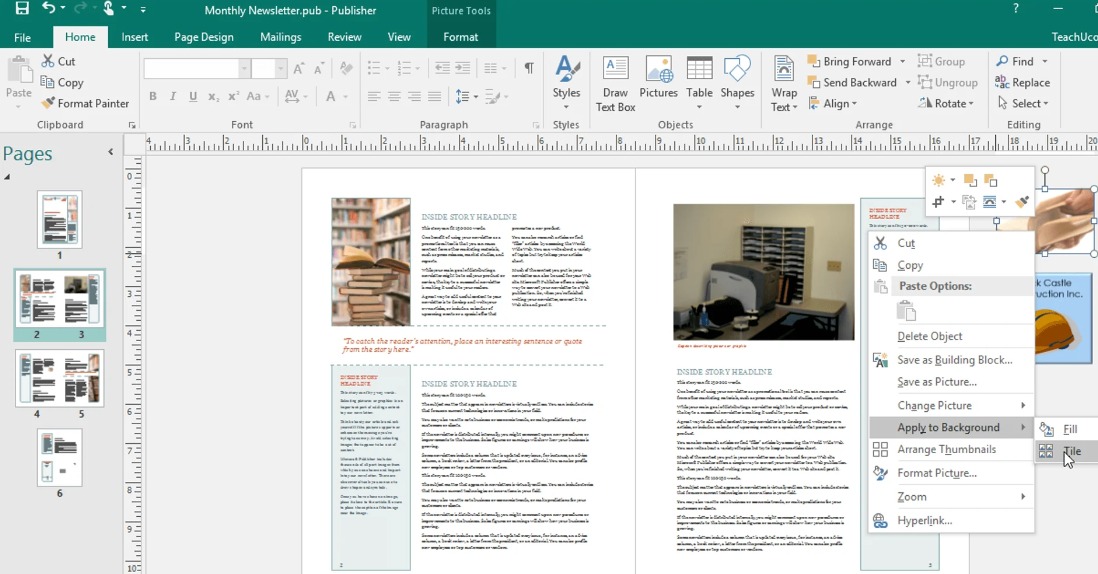Viewport: 1098px width, 574px height.
Task: Click Delete Object in context menu
Action: (x=930, y=336)
